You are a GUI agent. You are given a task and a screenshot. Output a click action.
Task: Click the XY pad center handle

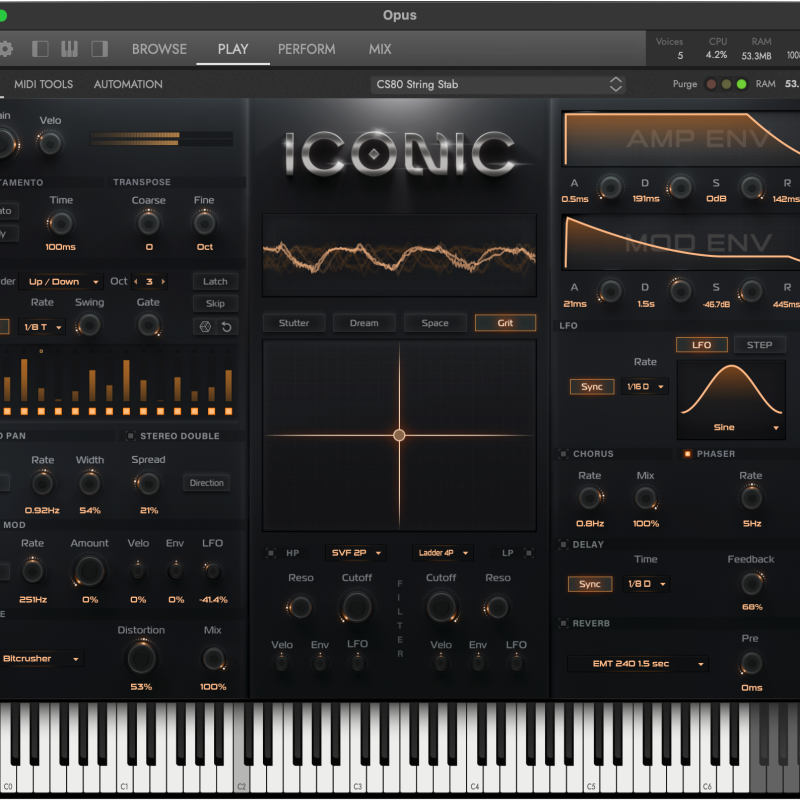pyautogui.click(x=399, y=435)
